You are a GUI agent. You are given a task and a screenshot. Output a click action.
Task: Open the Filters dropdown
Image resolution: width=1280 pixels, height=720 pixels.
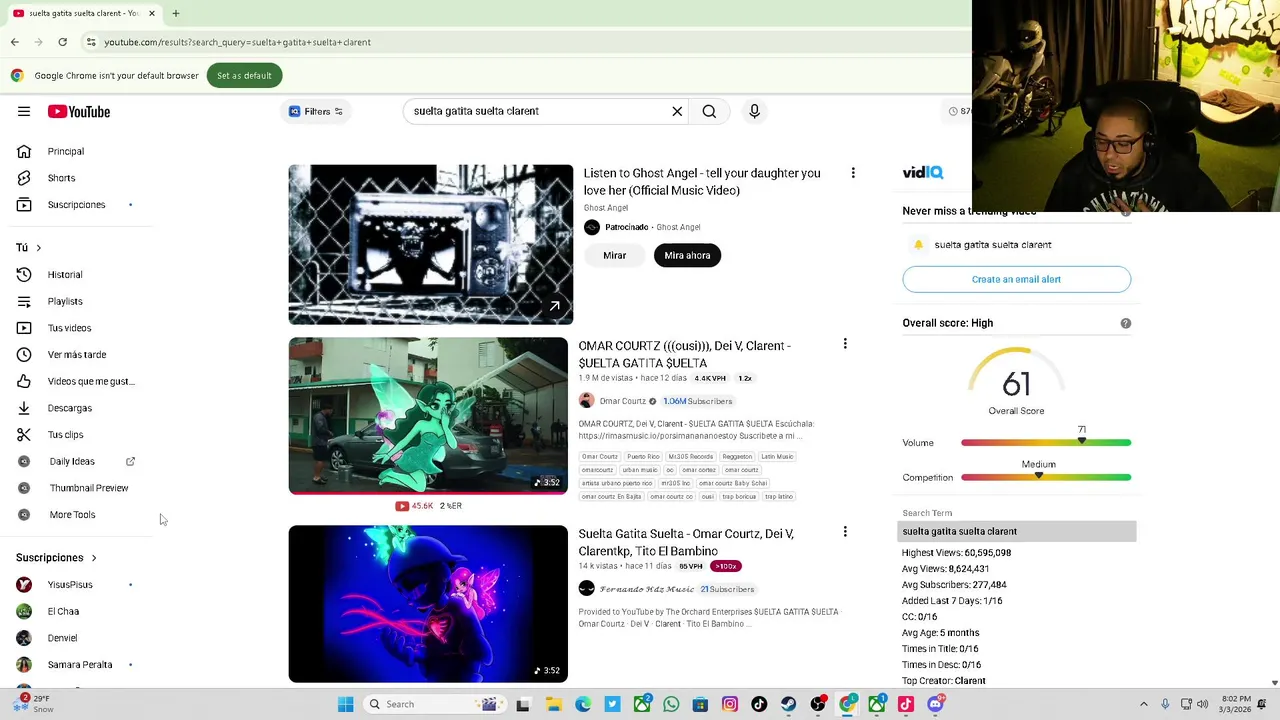click(x=316, y=111)
